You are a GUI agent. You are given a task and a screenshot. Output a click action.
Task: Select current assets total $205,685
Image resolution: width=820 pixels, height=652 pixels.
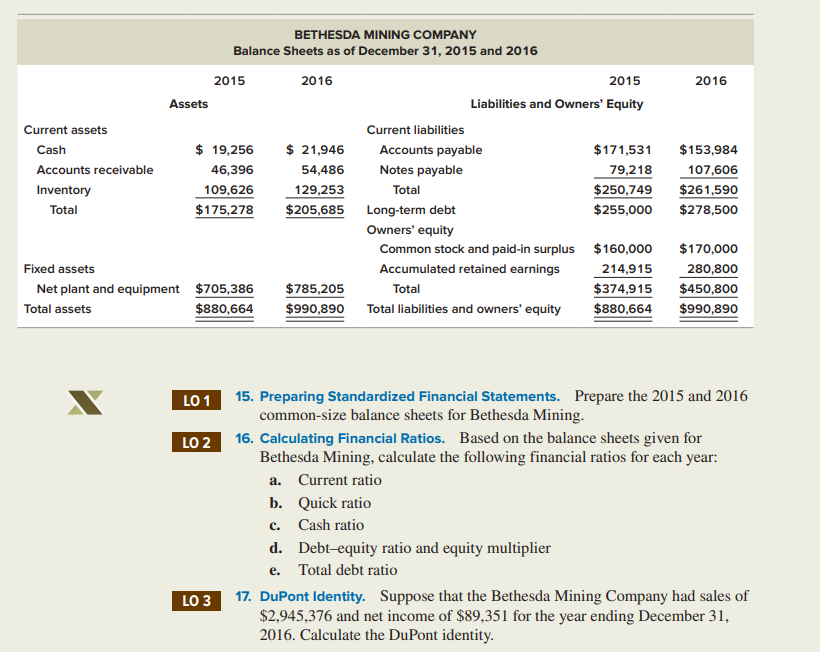tap(315, 210)
